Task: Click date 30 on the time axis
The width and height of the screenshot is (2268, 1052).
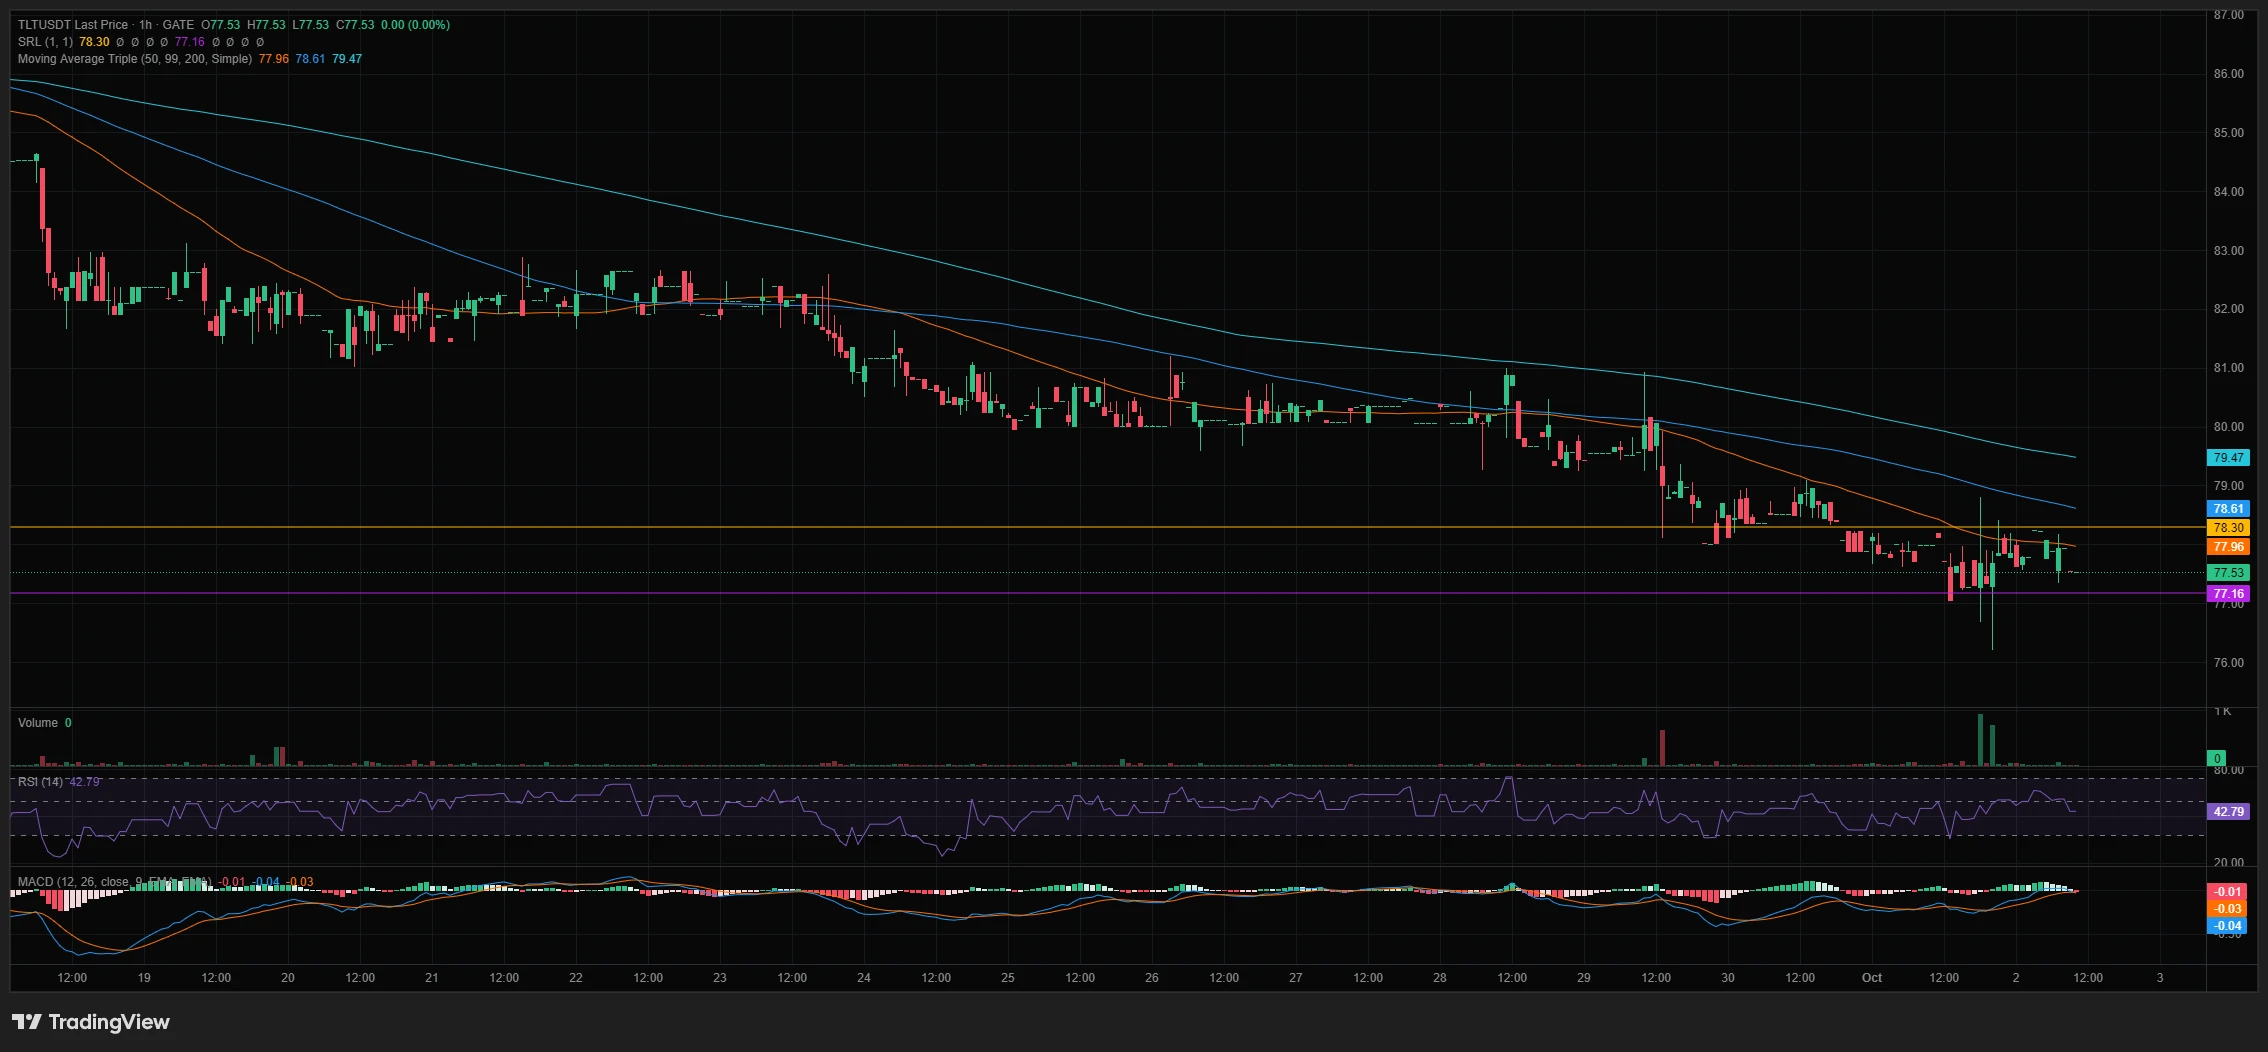Action: pyautogui.click(x=1728, y=978)
